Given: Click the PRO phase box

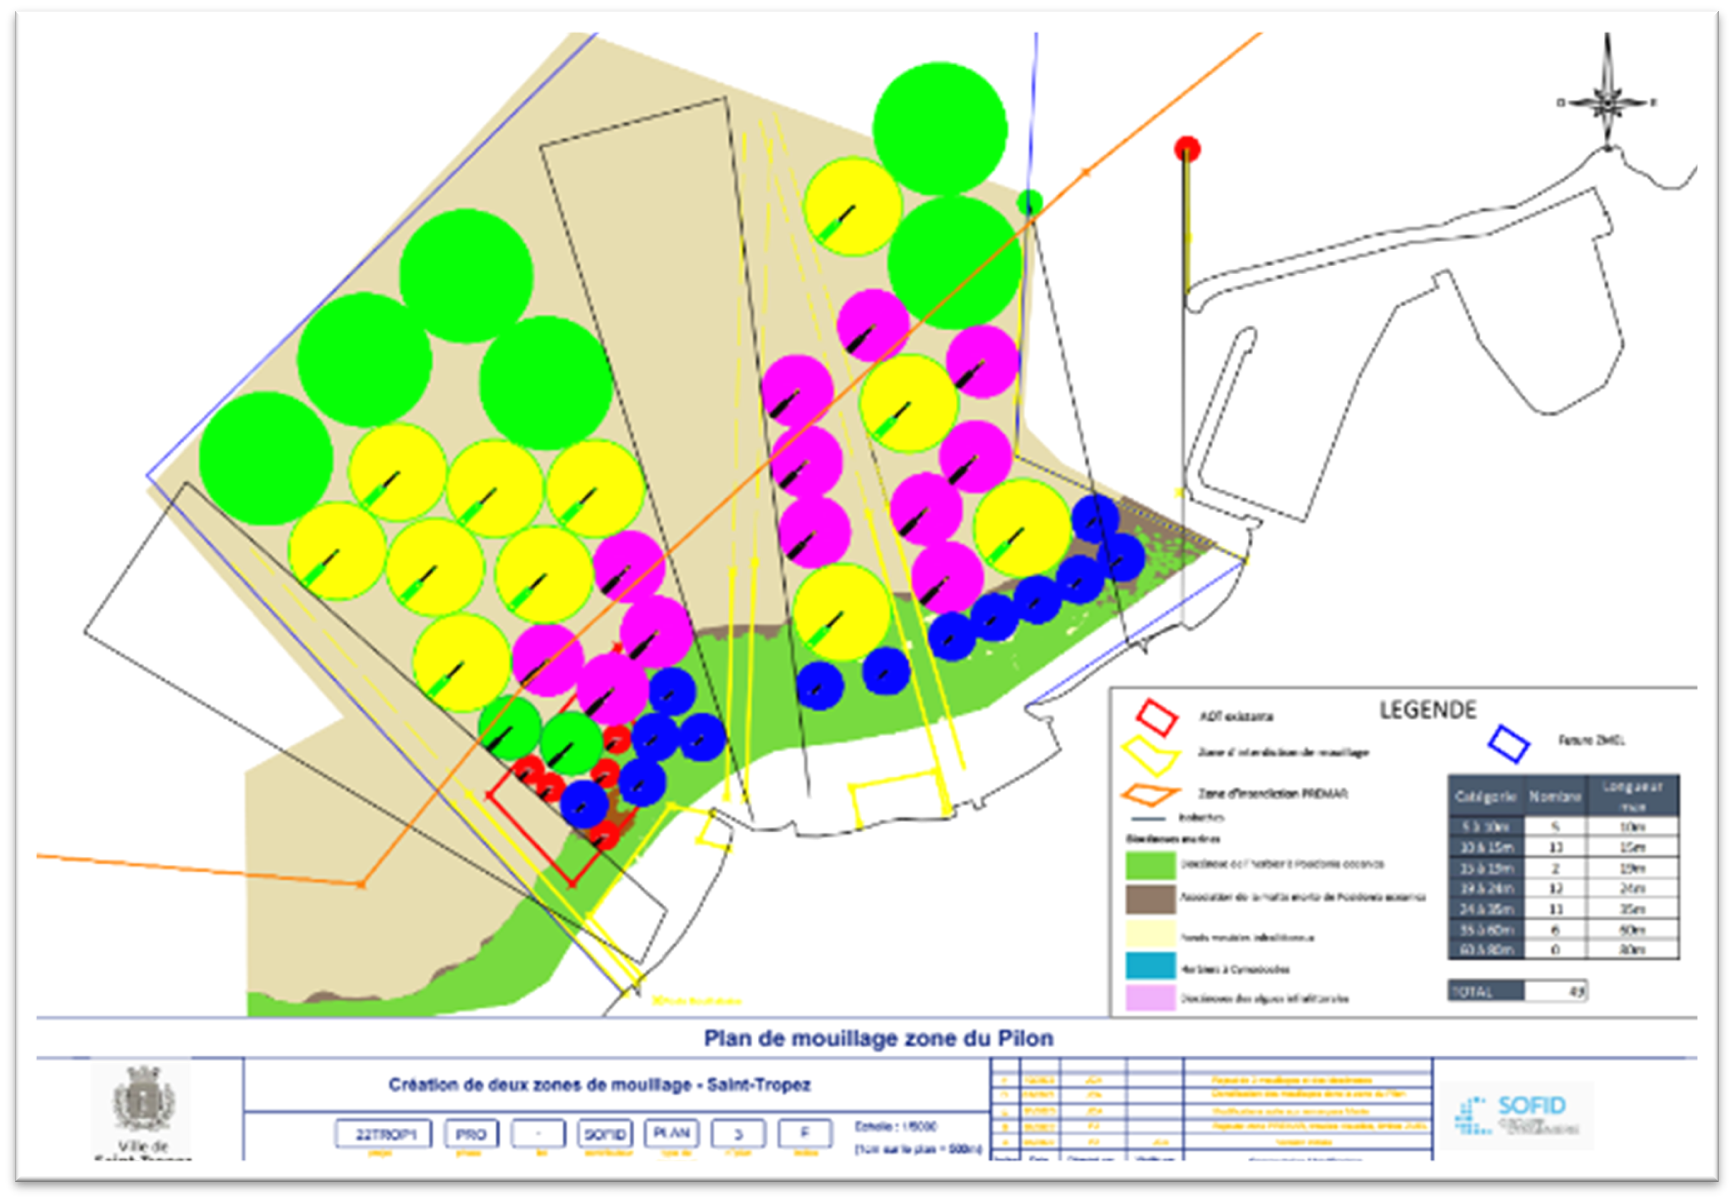Looking at the screenshot, I should point(470,1134).
